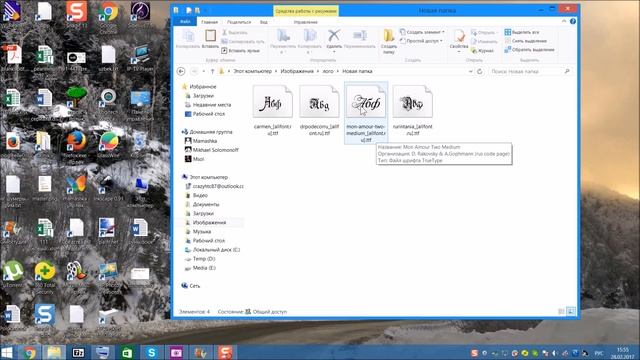Open Explorer help question mark icon
Screen dimensions: 640x360
coord(573,21)
